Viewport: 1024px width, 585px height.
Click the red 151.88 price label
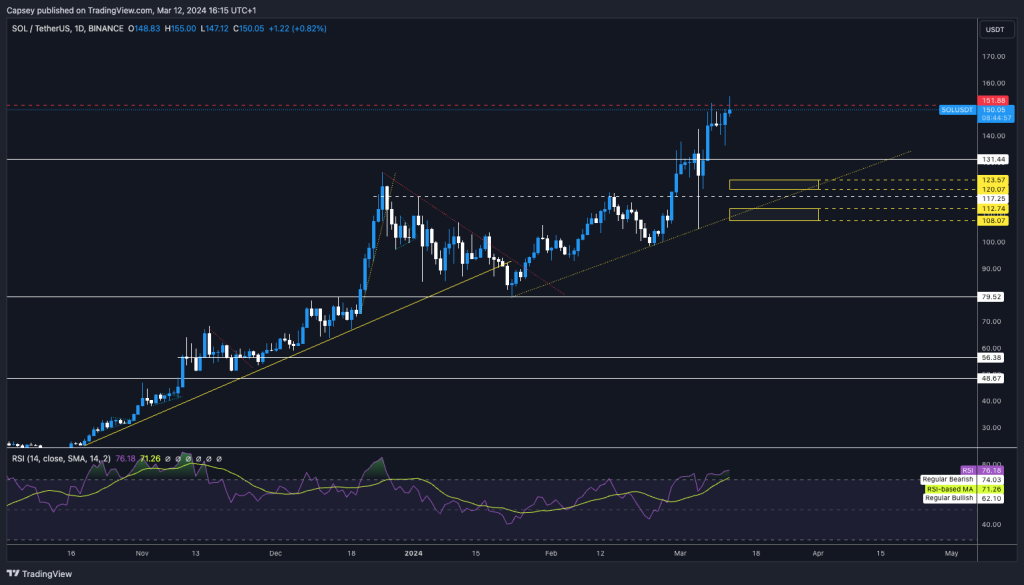tap(994, 100)
